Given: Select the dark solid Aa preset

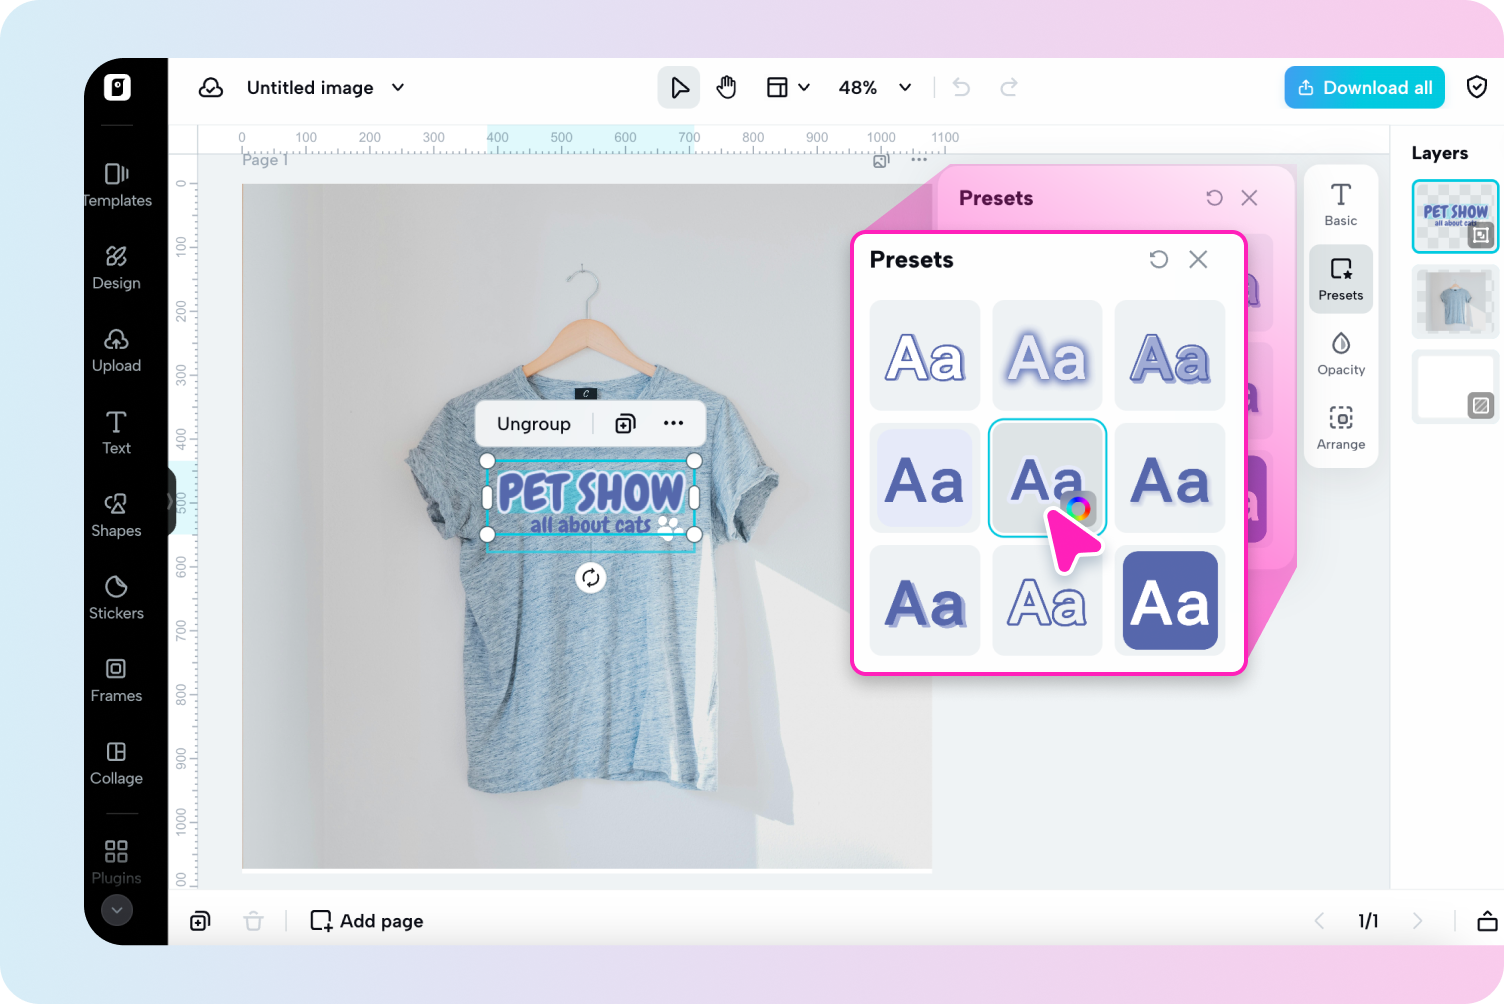Looking at the screenshot, I should click(1169, 600).
